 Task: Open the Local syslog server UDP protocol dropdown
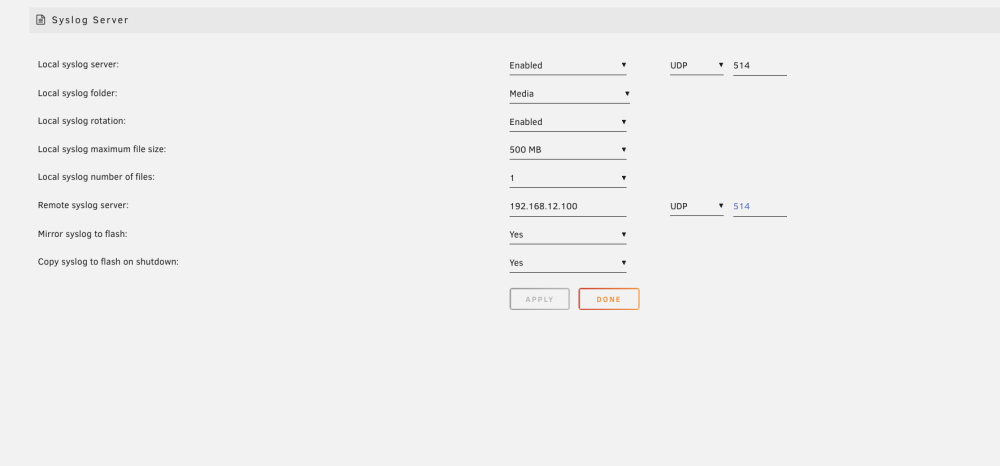point(696,66)
